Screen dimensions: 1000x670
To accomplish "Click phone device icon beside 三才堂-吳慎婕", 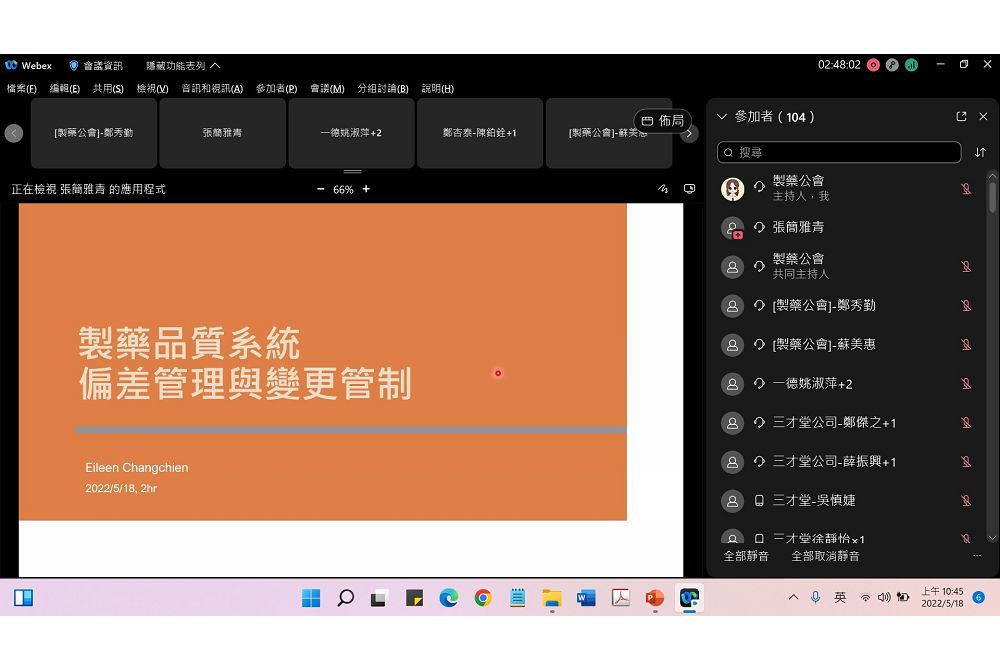I will (759, 500).
